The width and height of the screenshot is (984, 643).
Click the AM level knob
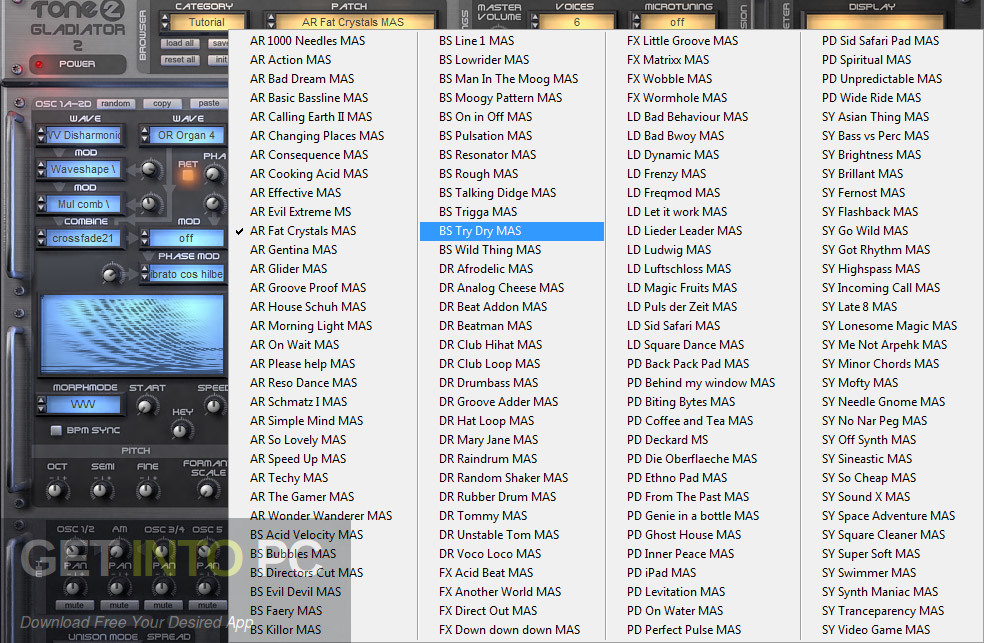point(118,551)
